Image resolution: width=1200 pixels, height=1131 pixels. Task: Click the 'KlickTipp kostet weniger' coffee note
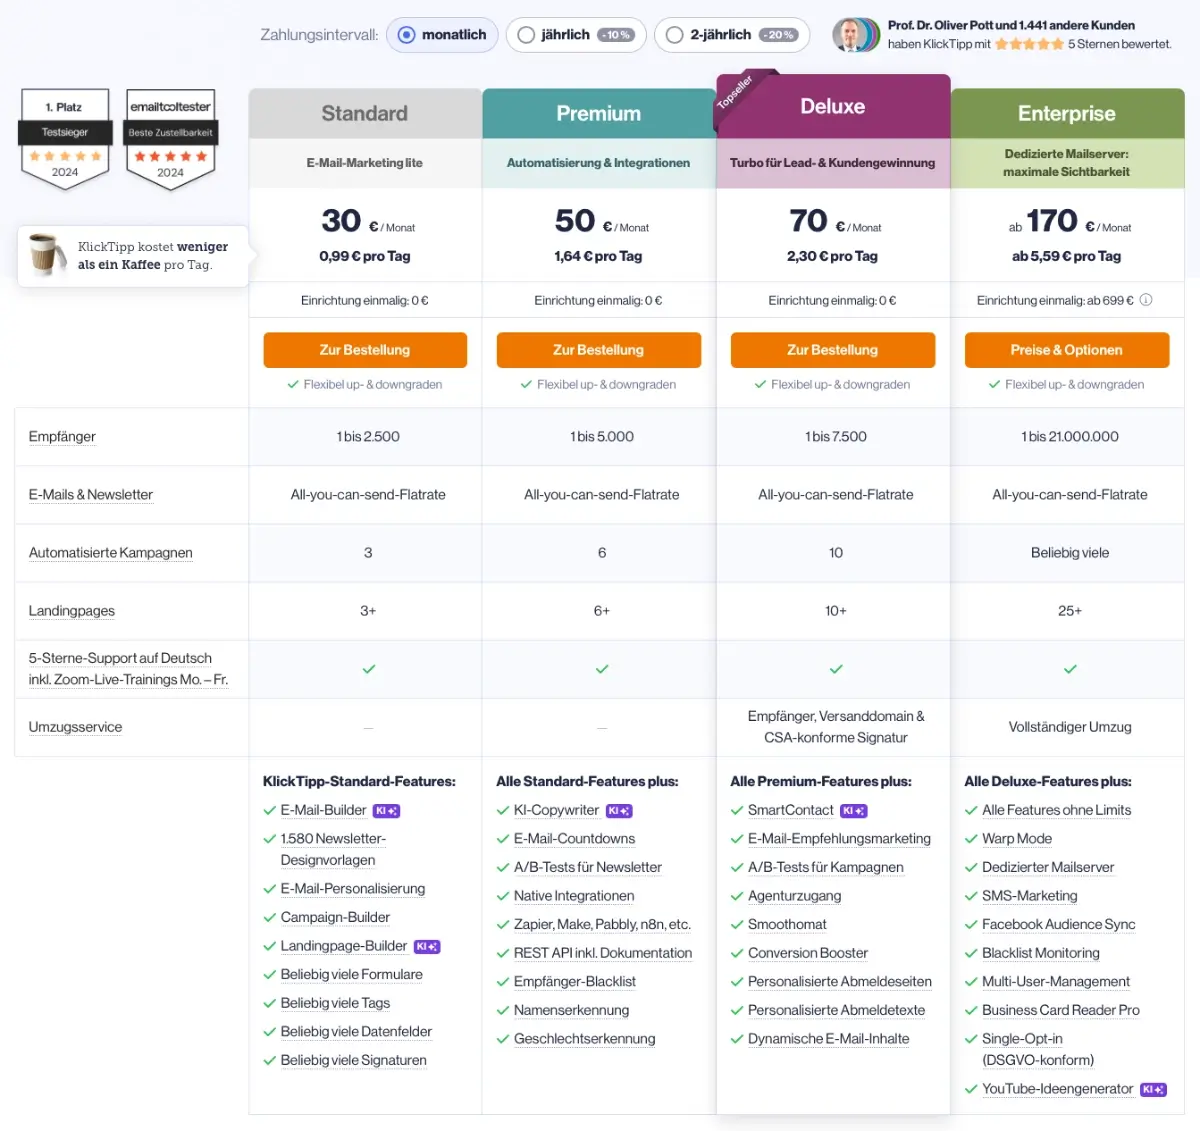coord(153,256)
